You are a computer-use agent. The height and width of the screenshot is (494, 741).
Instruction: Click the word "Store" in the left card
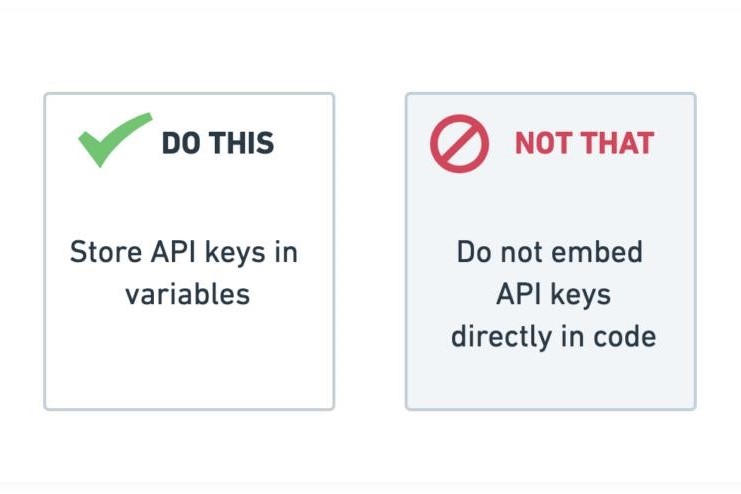pos(106,252)
